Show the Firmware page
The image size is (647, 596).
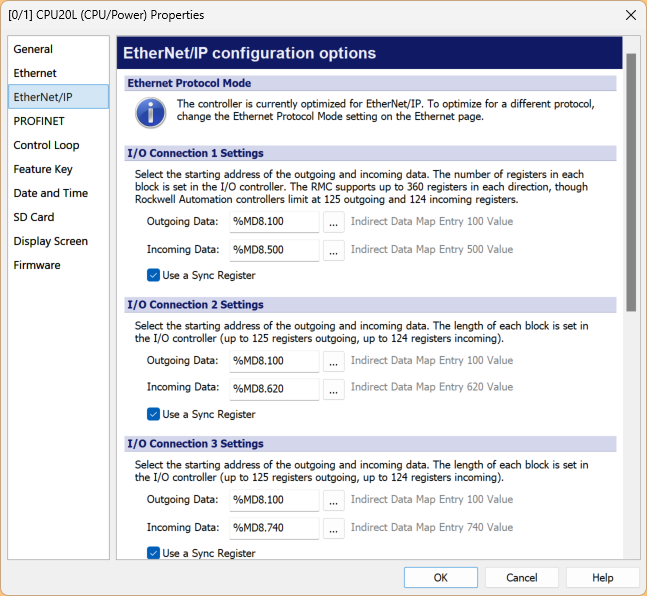click(x=37, y=265)
